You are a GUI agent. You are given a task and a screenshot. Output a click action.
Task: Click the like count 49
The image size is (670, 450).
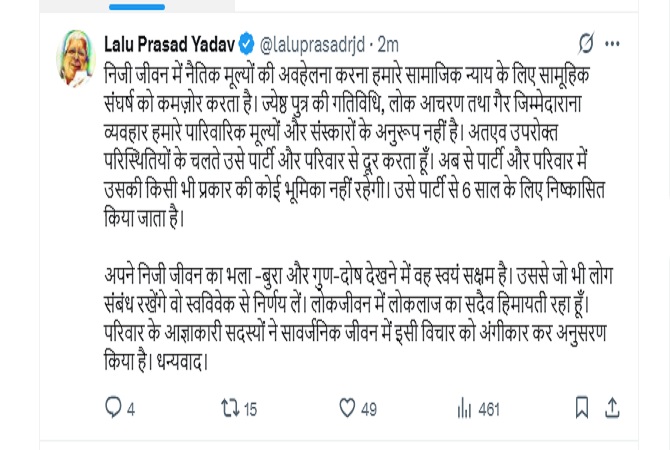coord(369,408)
